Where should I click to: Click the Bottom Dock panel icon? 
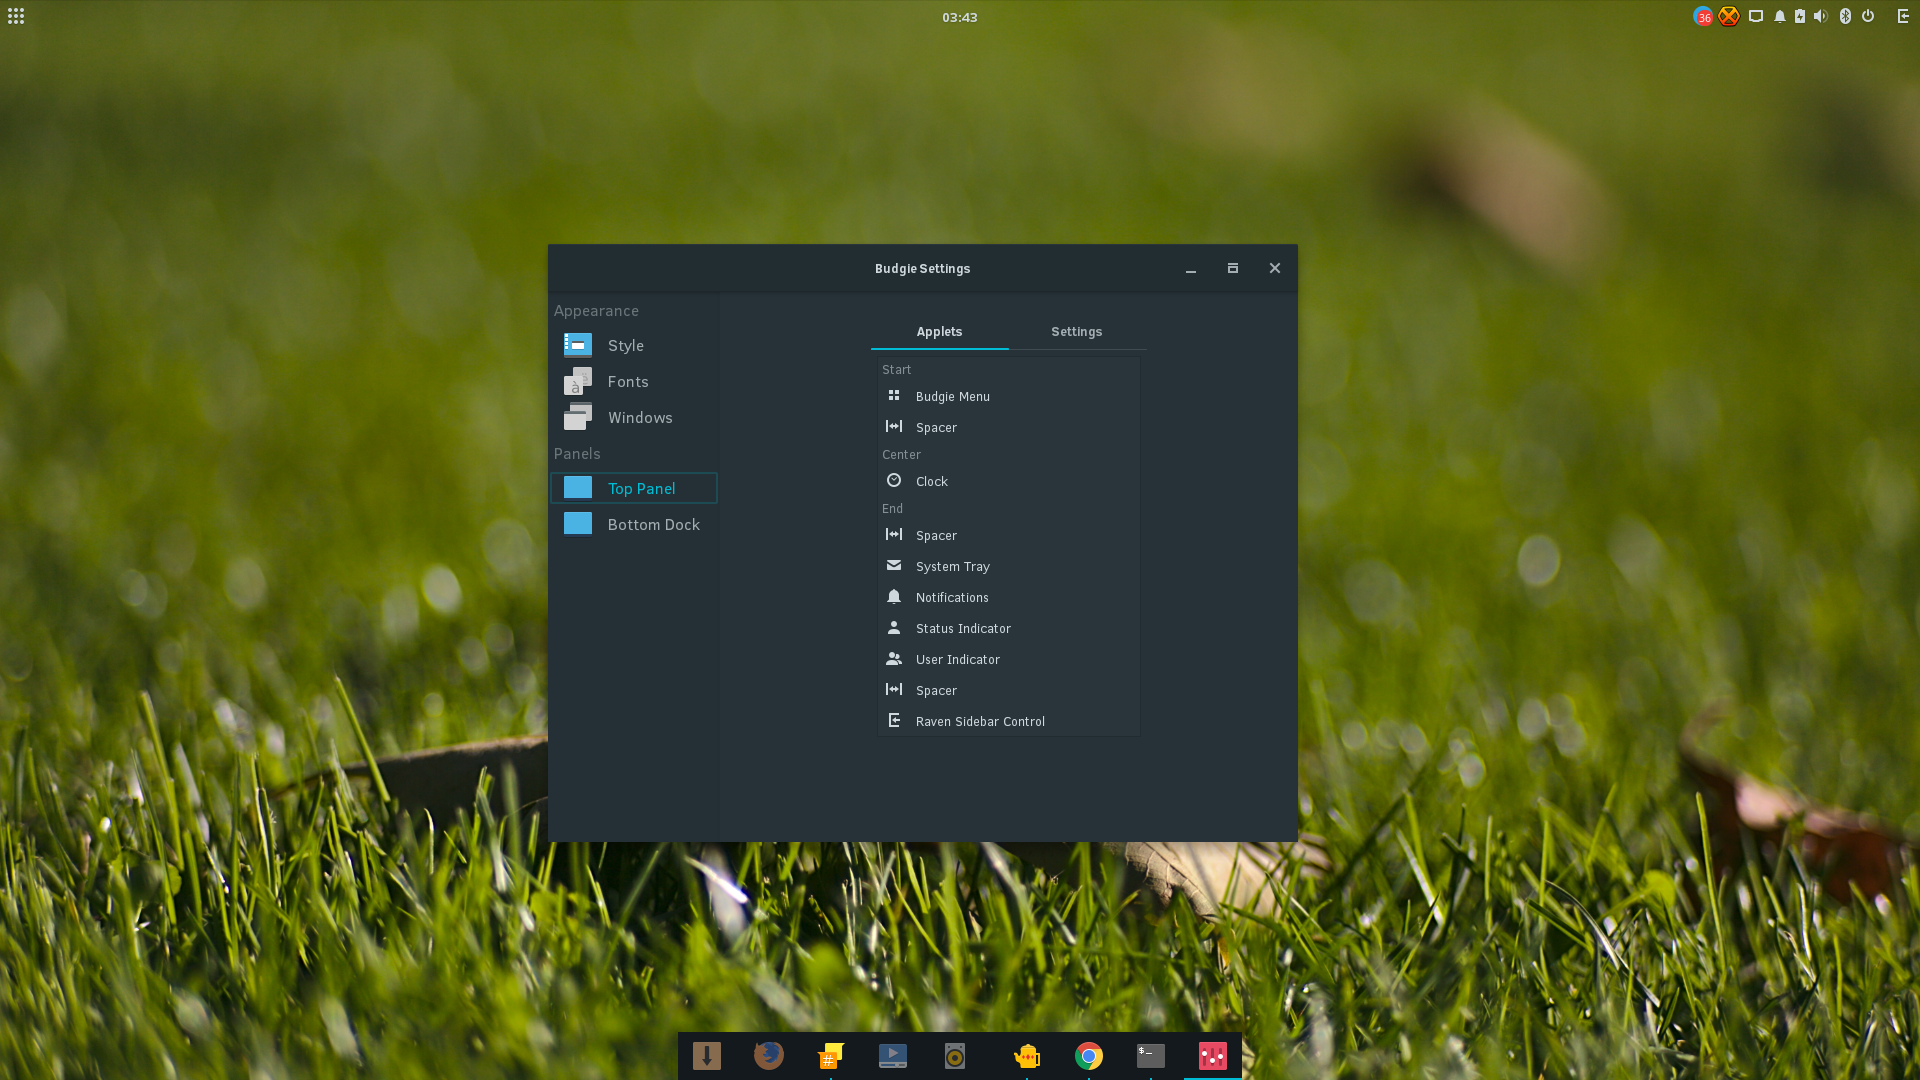[x=578, y=524]
